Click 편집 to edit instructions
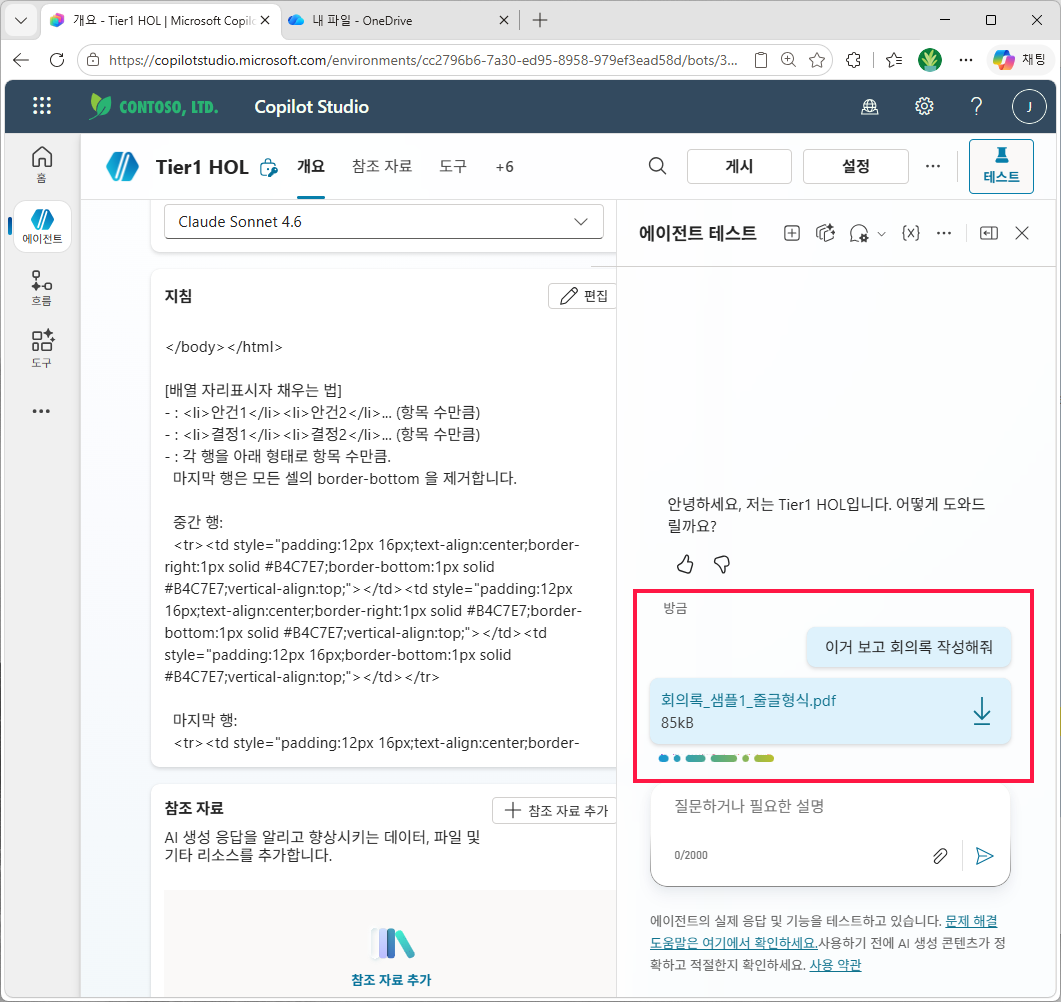Screen dimensions: 1061x1002 tap(583, 296)
